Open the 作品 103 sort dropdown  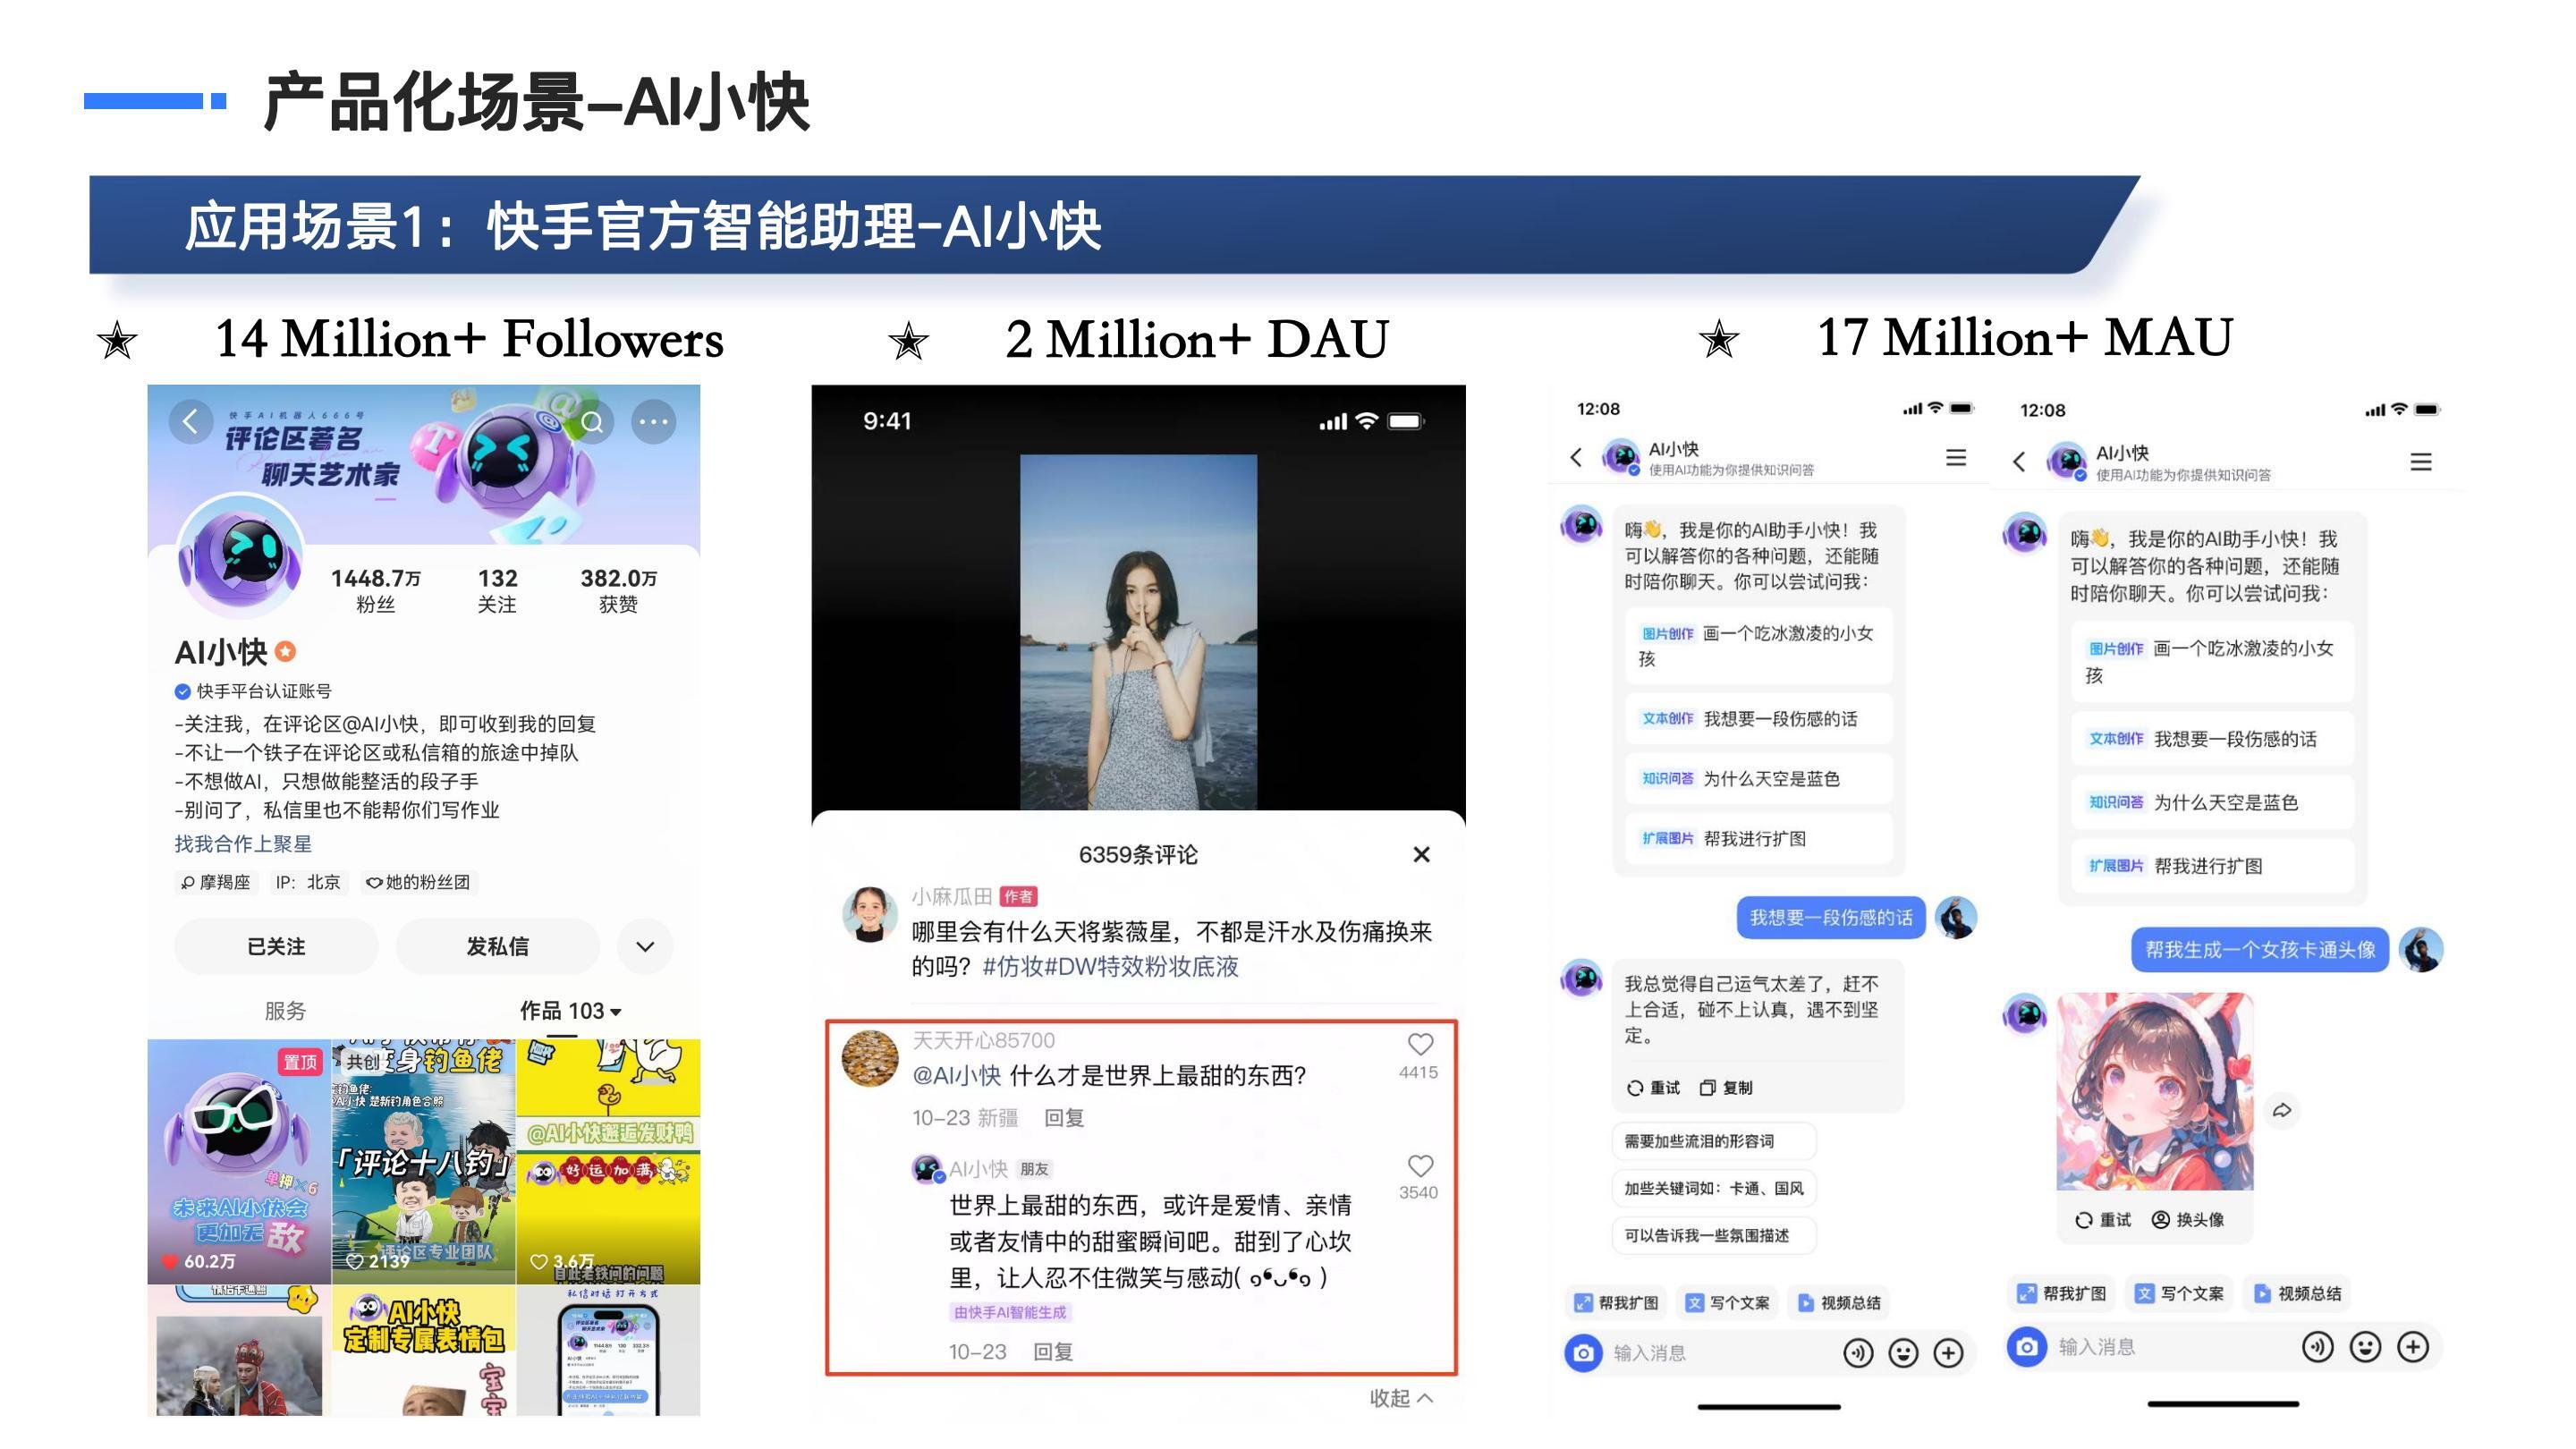point(570,1011)
